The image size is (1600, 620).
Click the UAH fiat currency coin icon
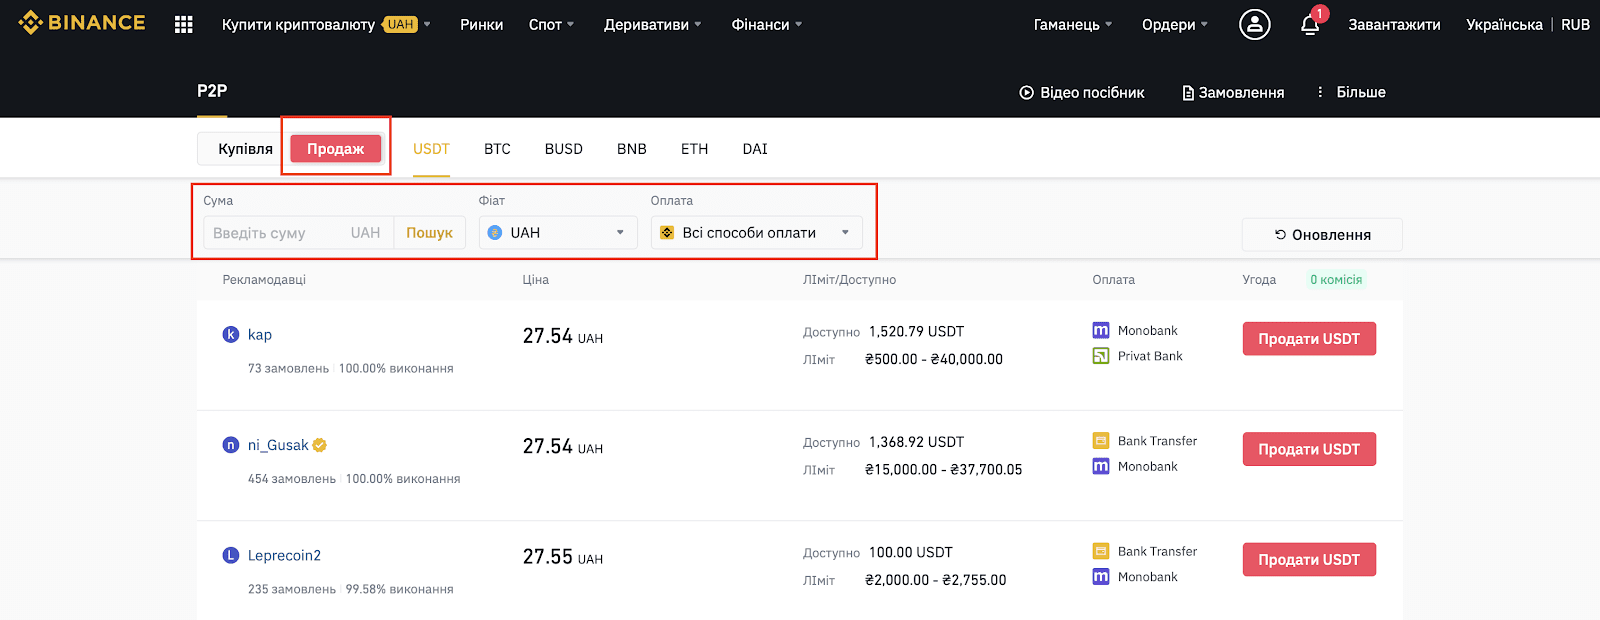click(x=495, y=233)
